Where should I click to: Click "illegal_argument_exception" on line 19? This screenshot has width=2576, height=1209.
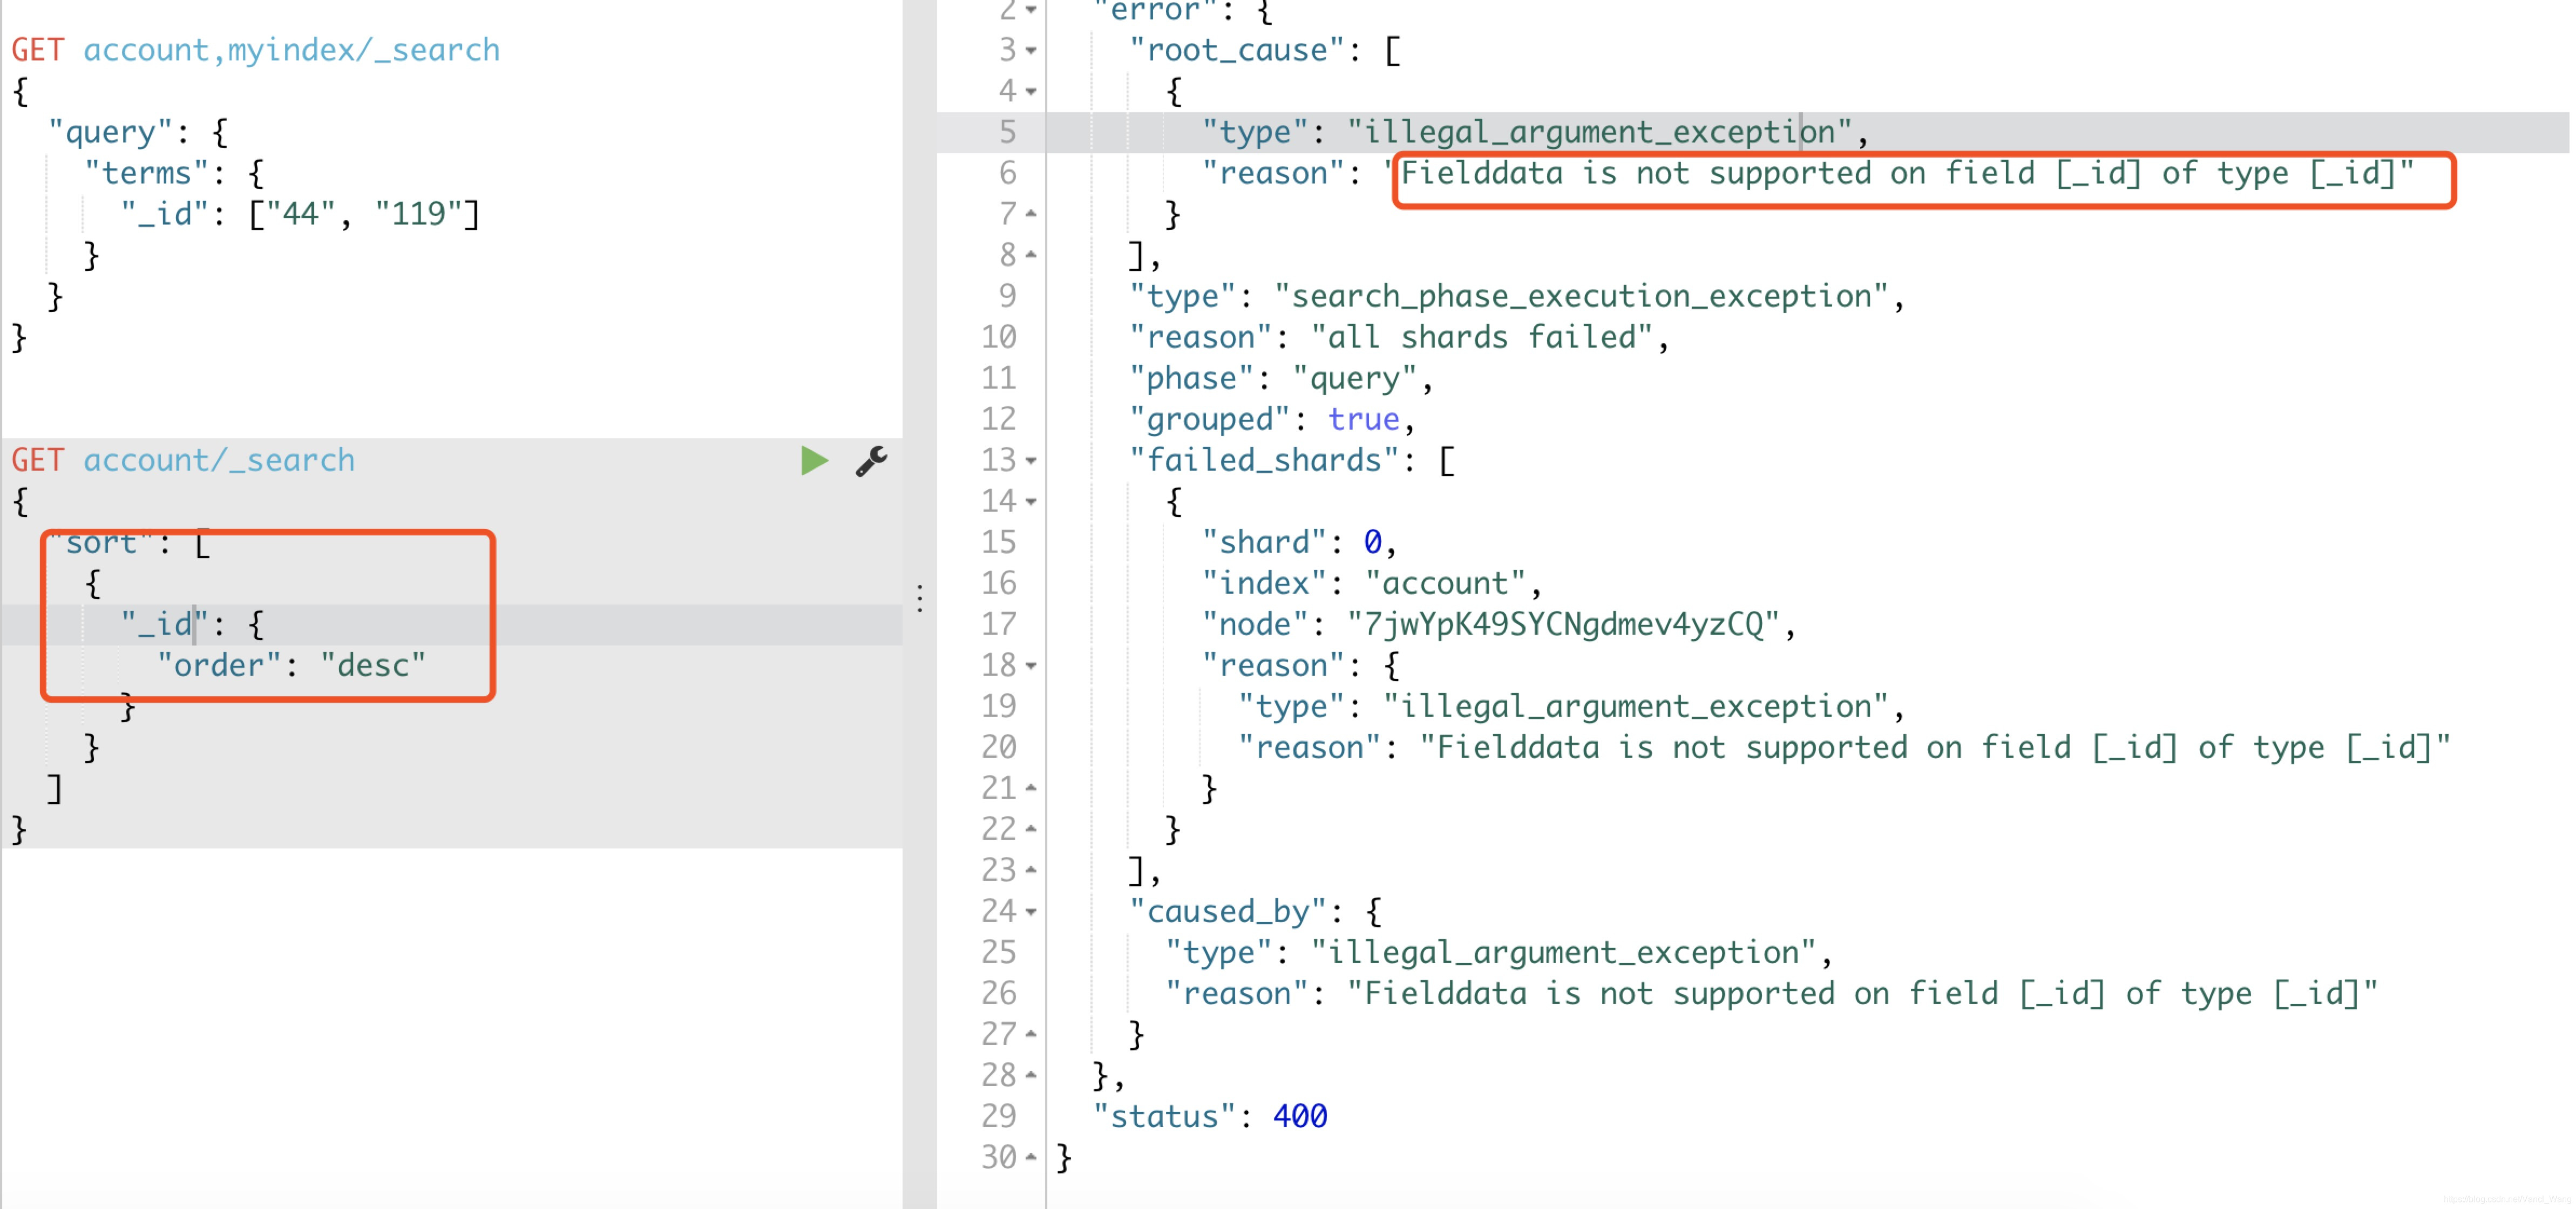[1636, 706]
